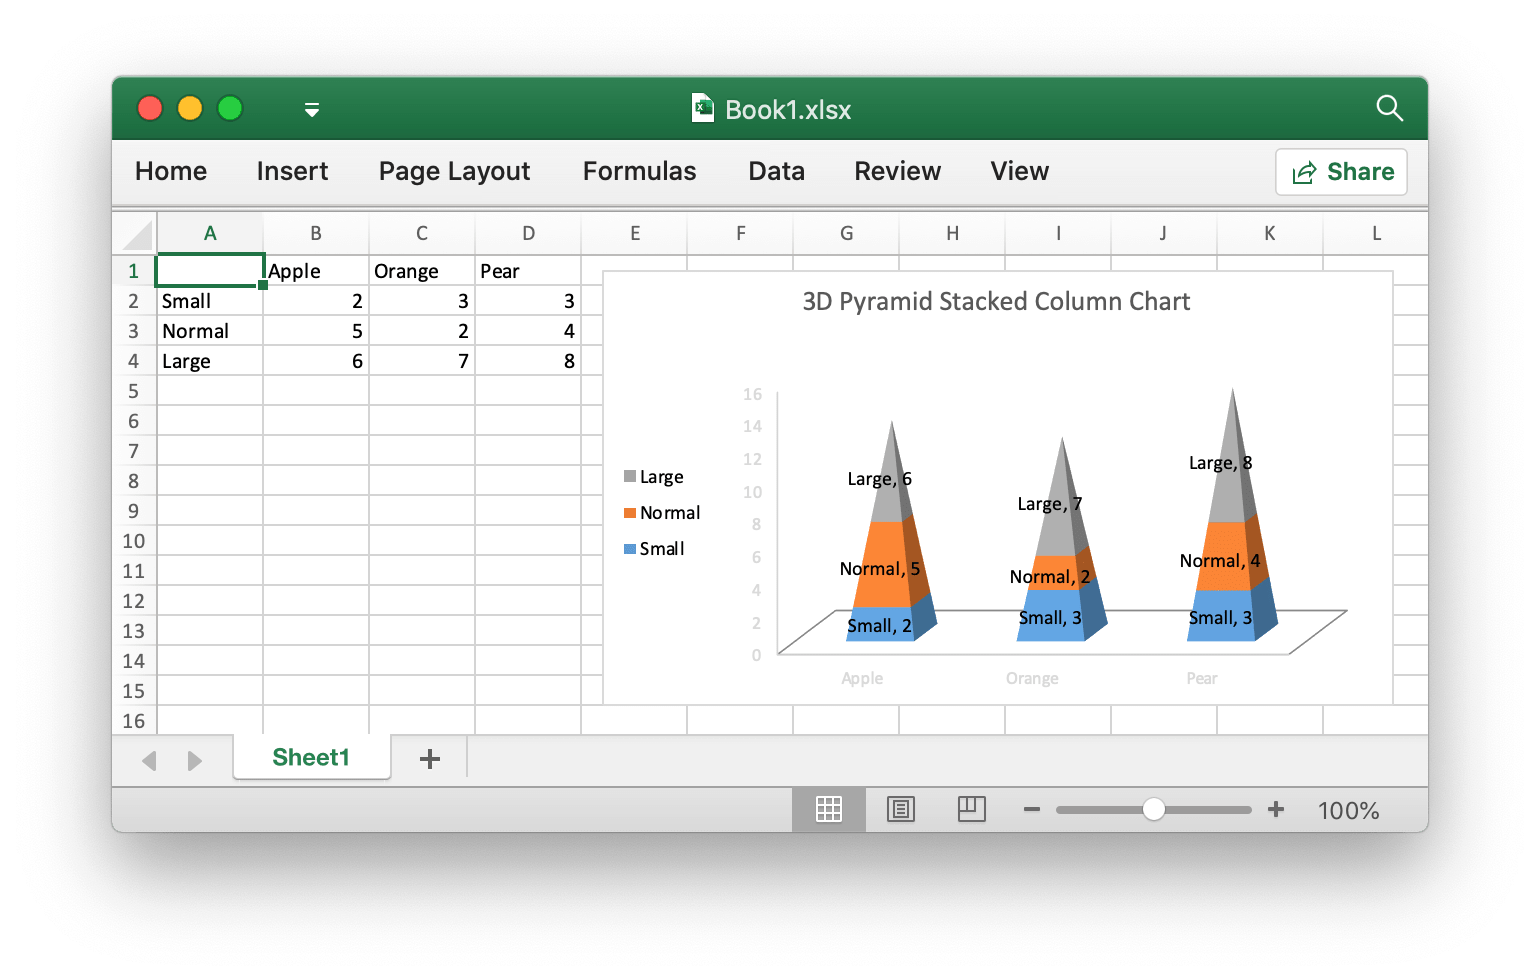The width and height of the screenshot is (1540, 980).
Task: Collapse the title bar toolbar chevron
Action: [x=311, y=110]
